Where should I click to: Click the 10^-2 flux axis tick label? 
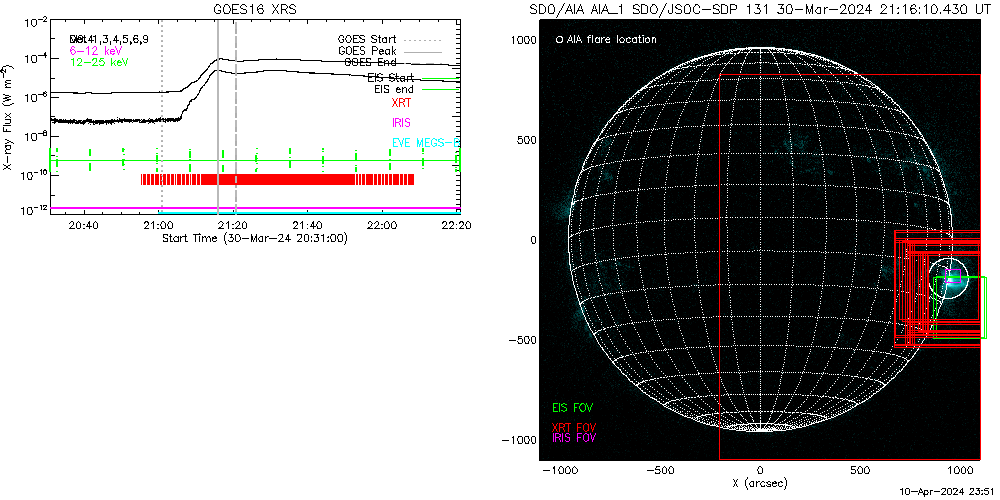click(38, 22)
